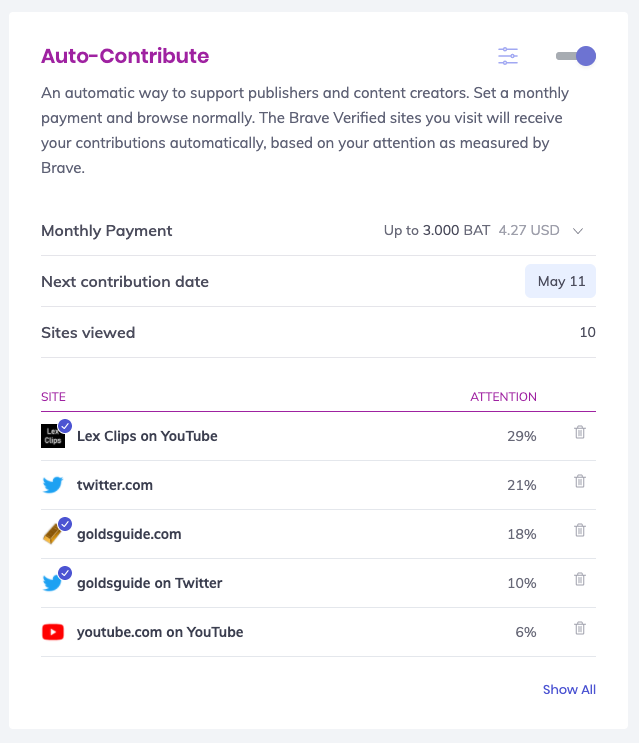Image resolution: width=639 pixels, height=743 pixels.
Task: Click the twitter.com bird icon
Action: tap(53, 485)
